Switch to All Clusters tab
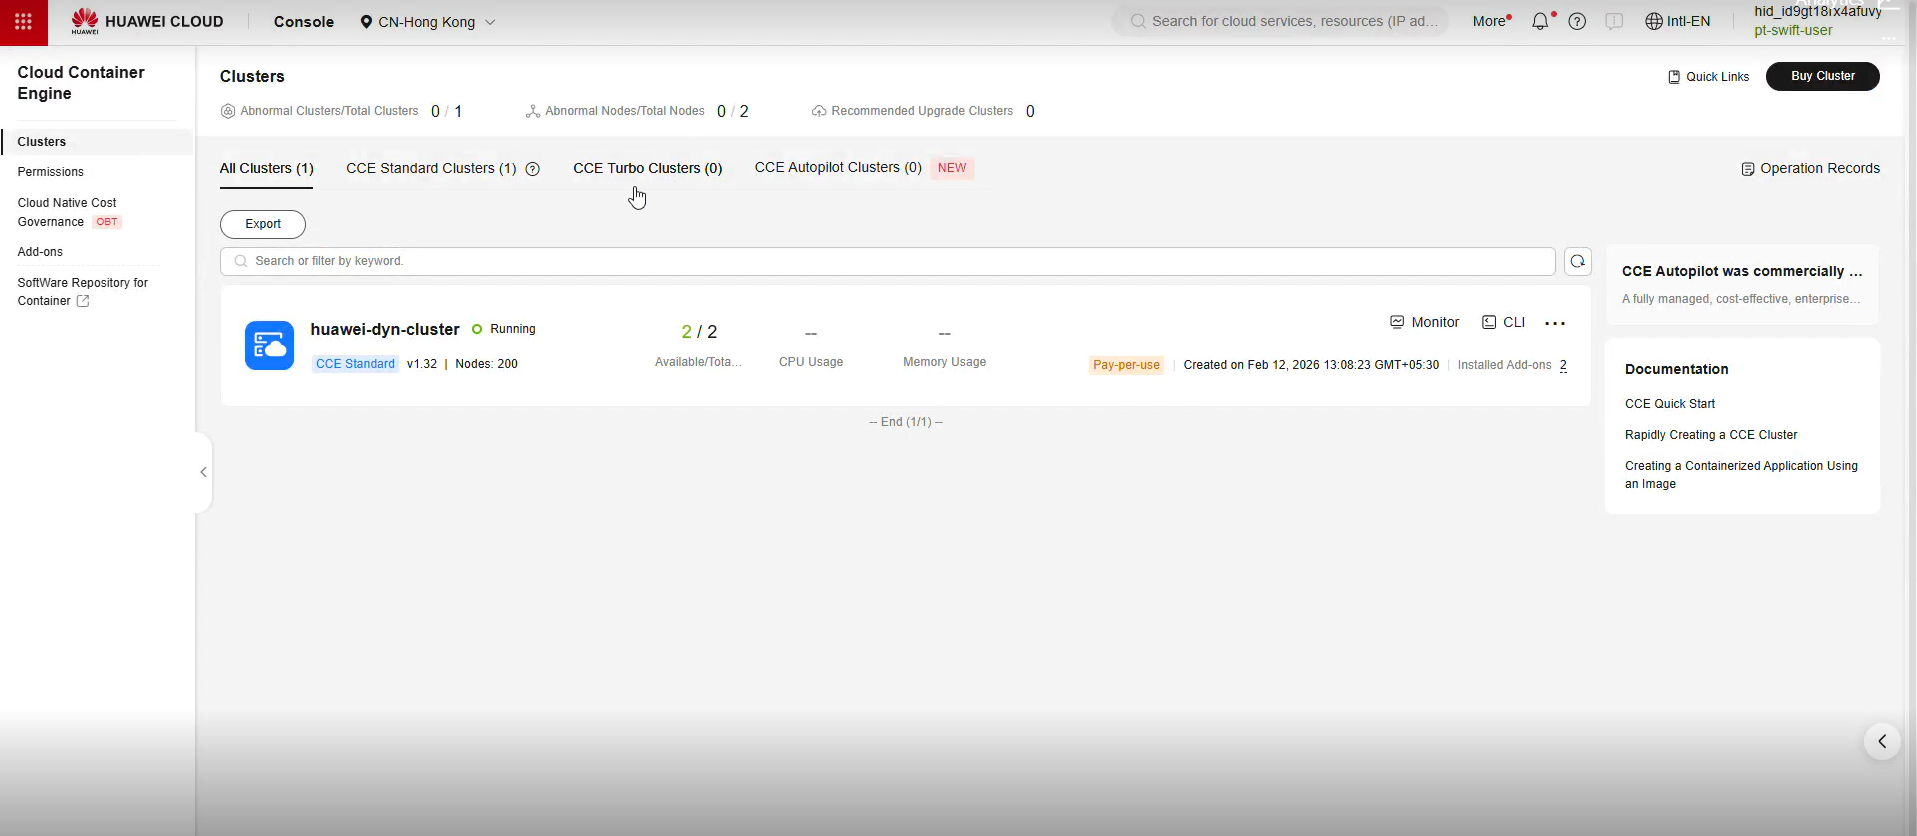The width and height of the screenshot is (1917, 836). pyautogui.click(x=267, y=168)
